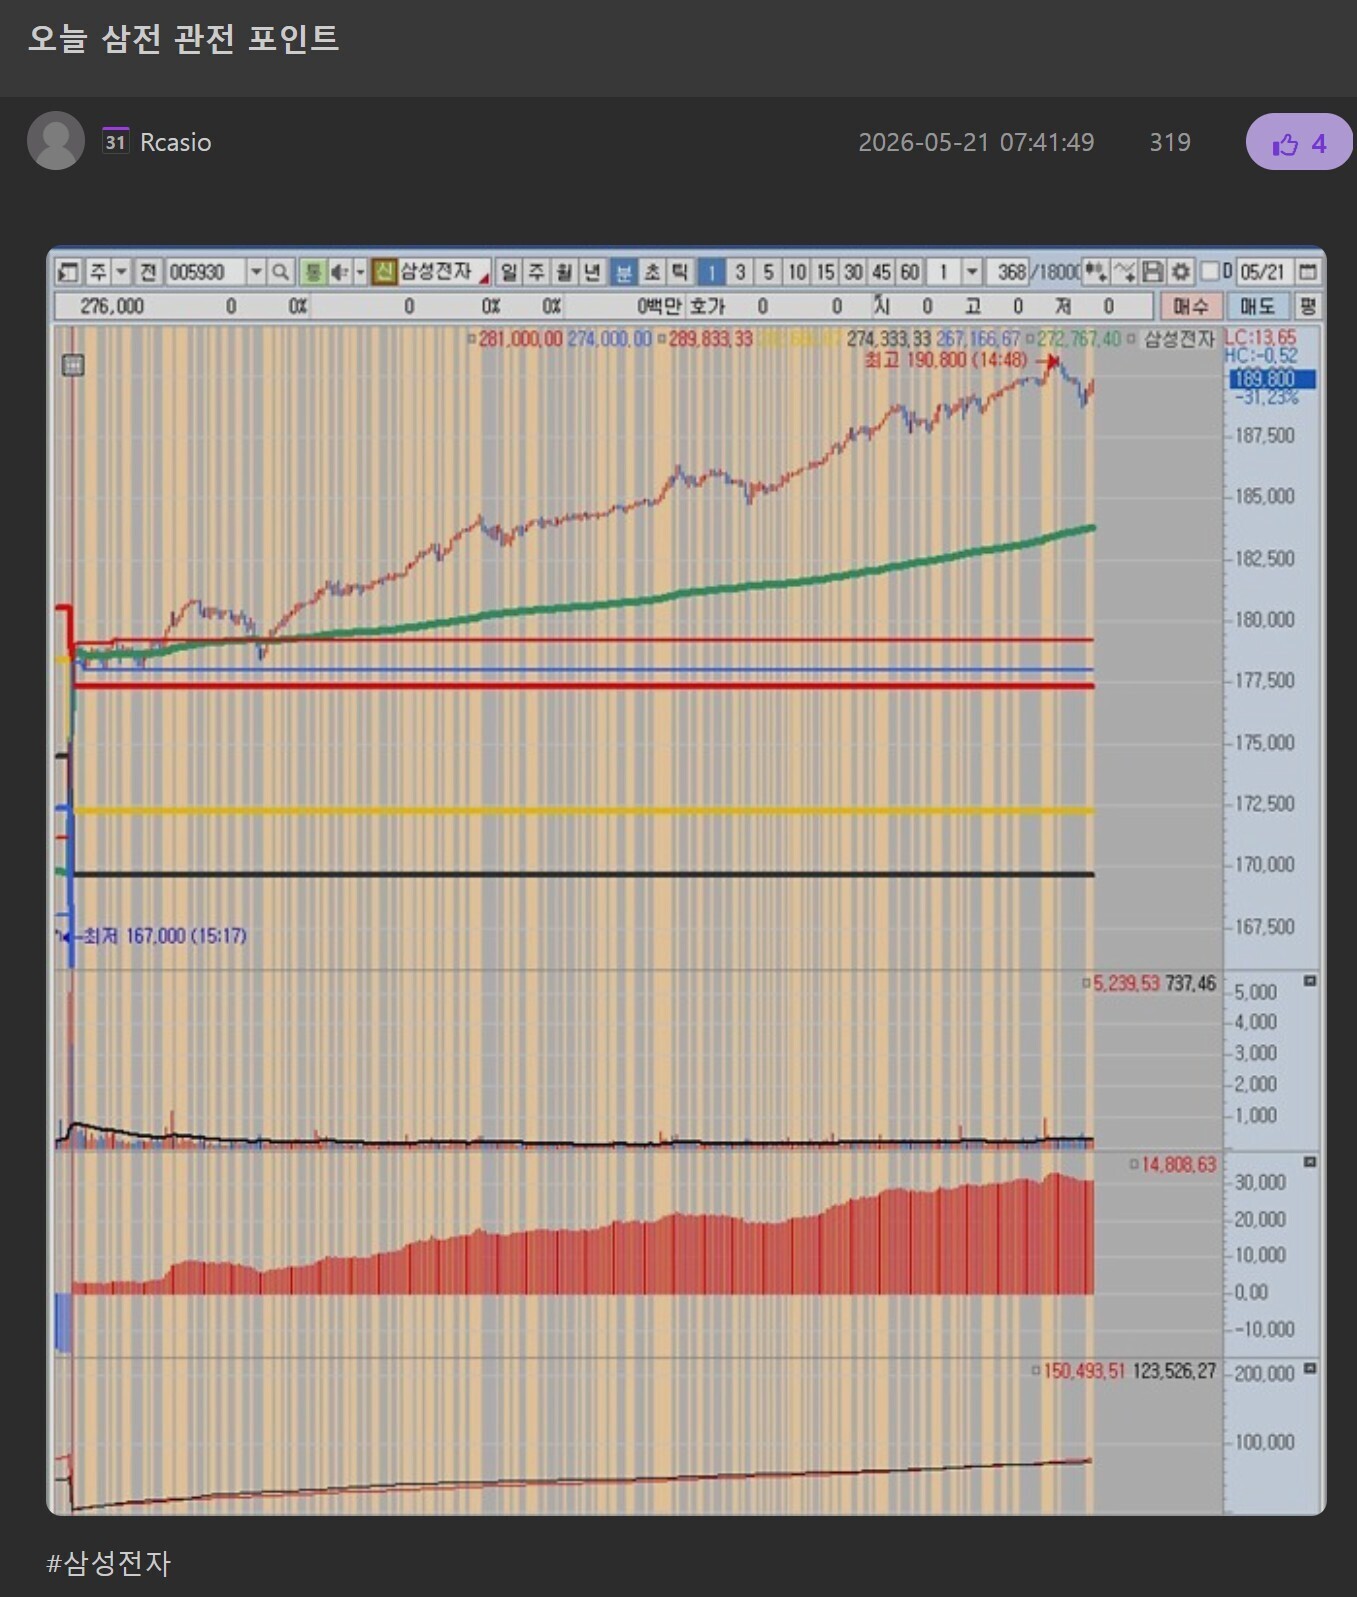Select the 5-minute interval button
The width and height of the screenshot is (1357, 1597).
point(768,272)
